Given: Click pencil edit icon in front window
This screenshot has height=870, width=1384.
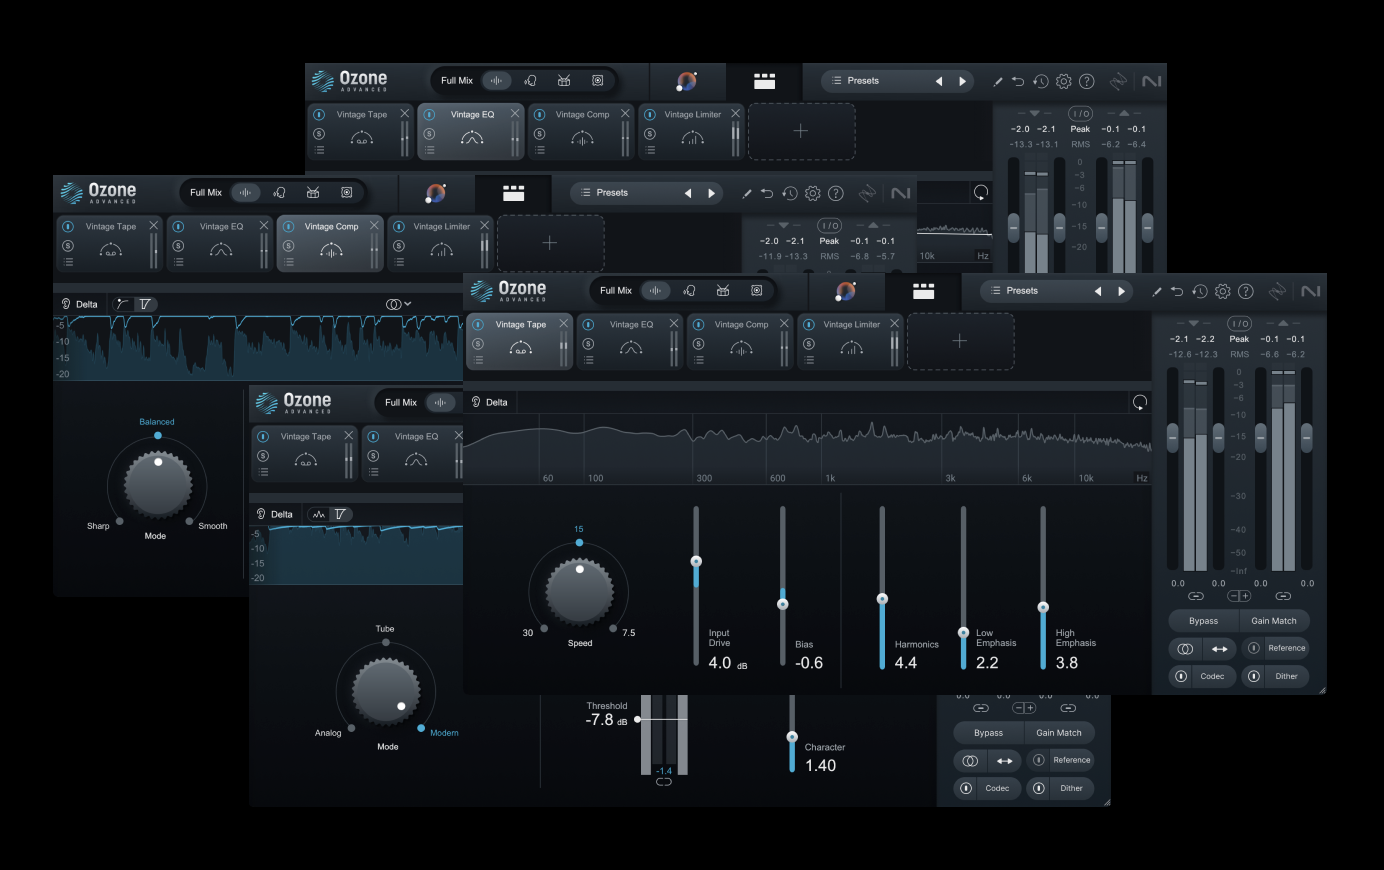Looking at the screenshot, I should click(1156, 292).
